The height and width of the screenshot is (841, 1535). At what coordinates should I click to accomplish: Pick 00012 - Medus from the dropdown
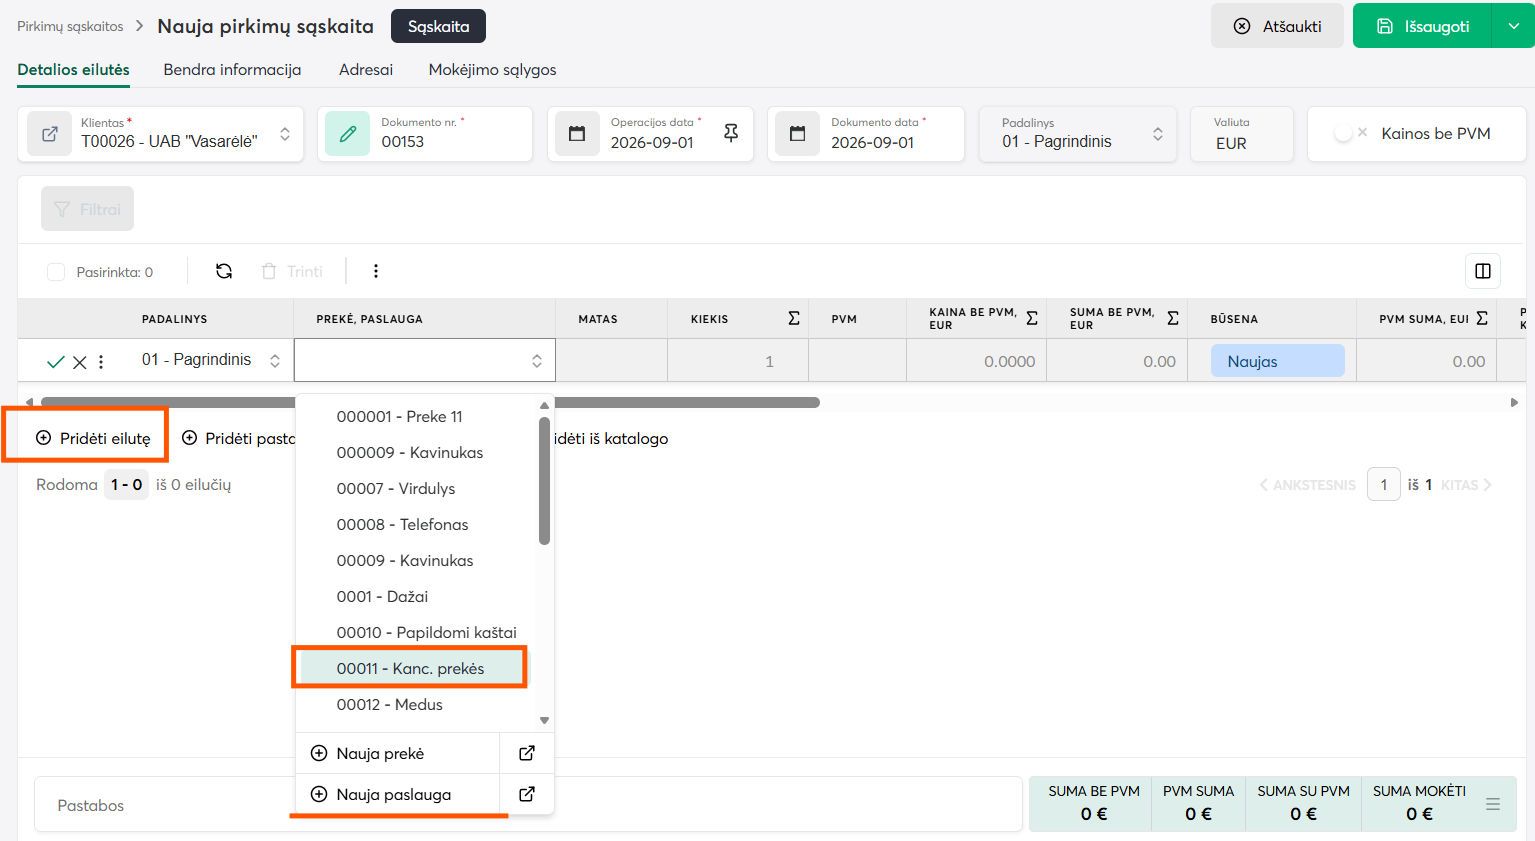pos(390,704)
